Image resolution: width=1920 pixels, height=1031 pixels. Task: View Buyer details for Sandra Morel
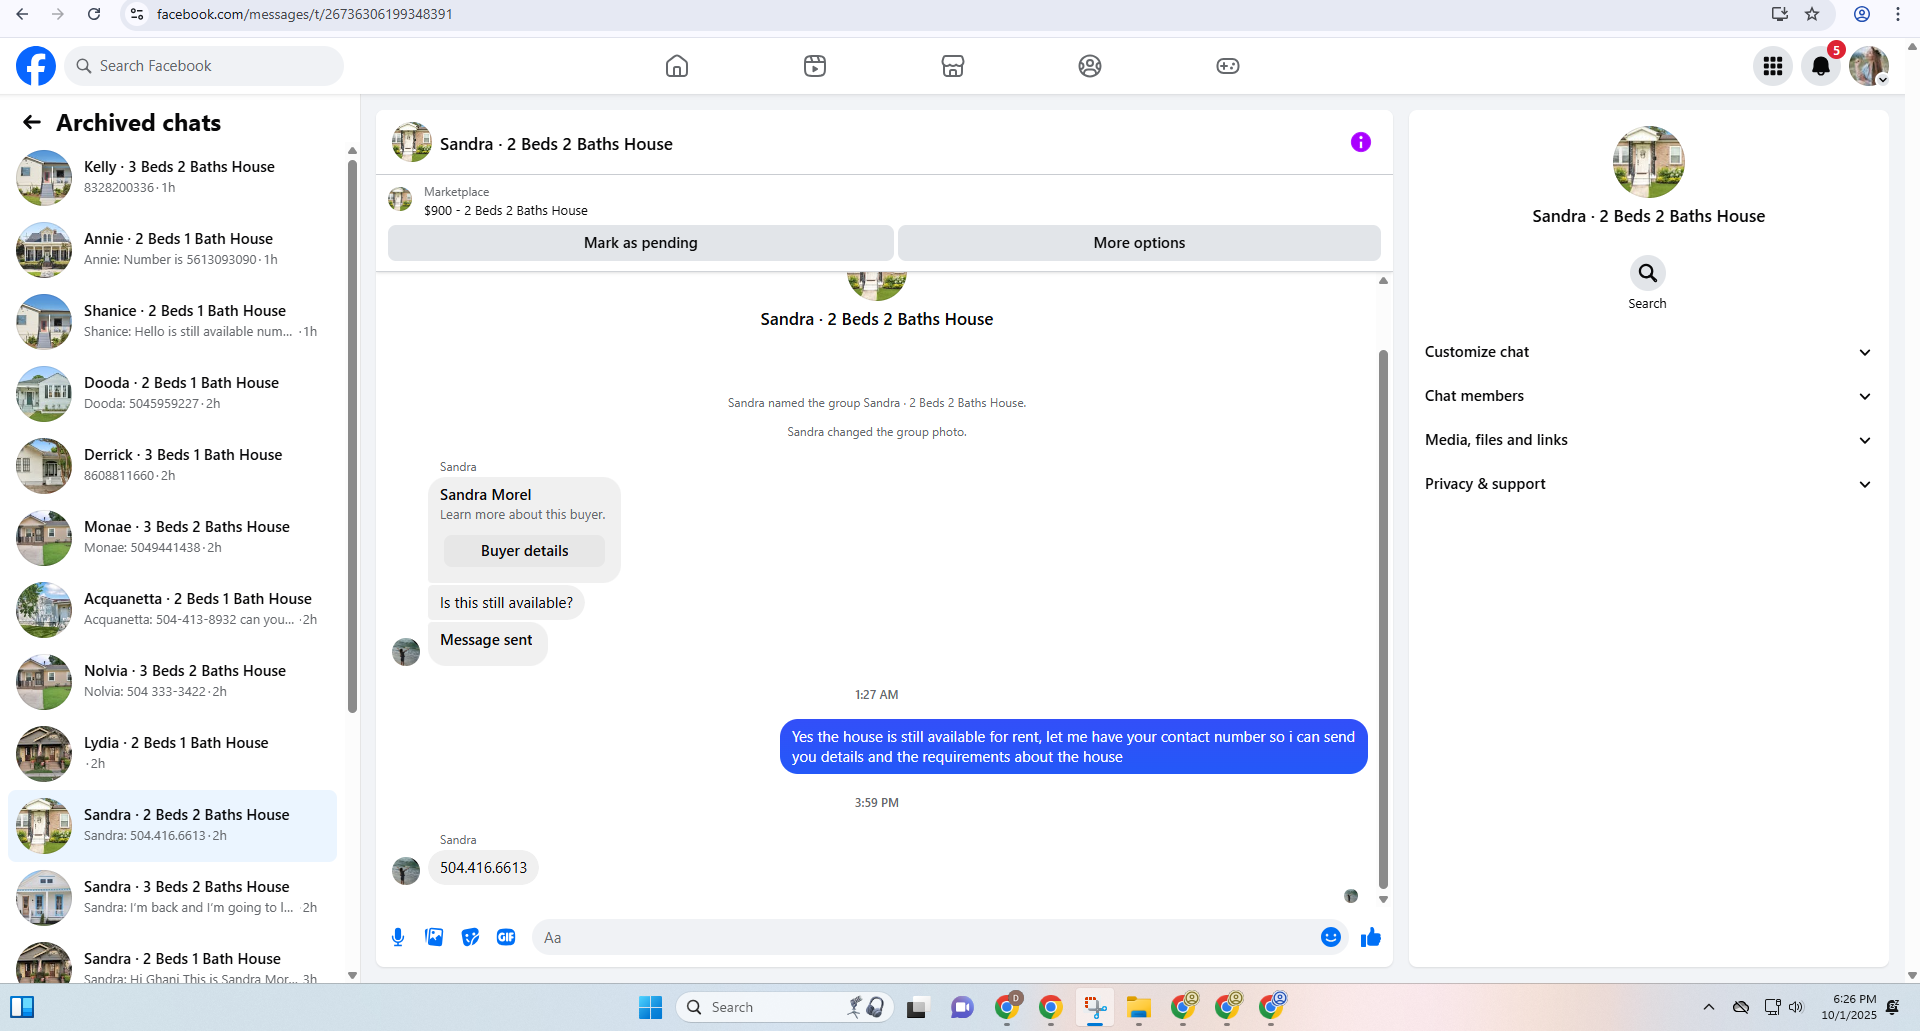click(524, 551)
